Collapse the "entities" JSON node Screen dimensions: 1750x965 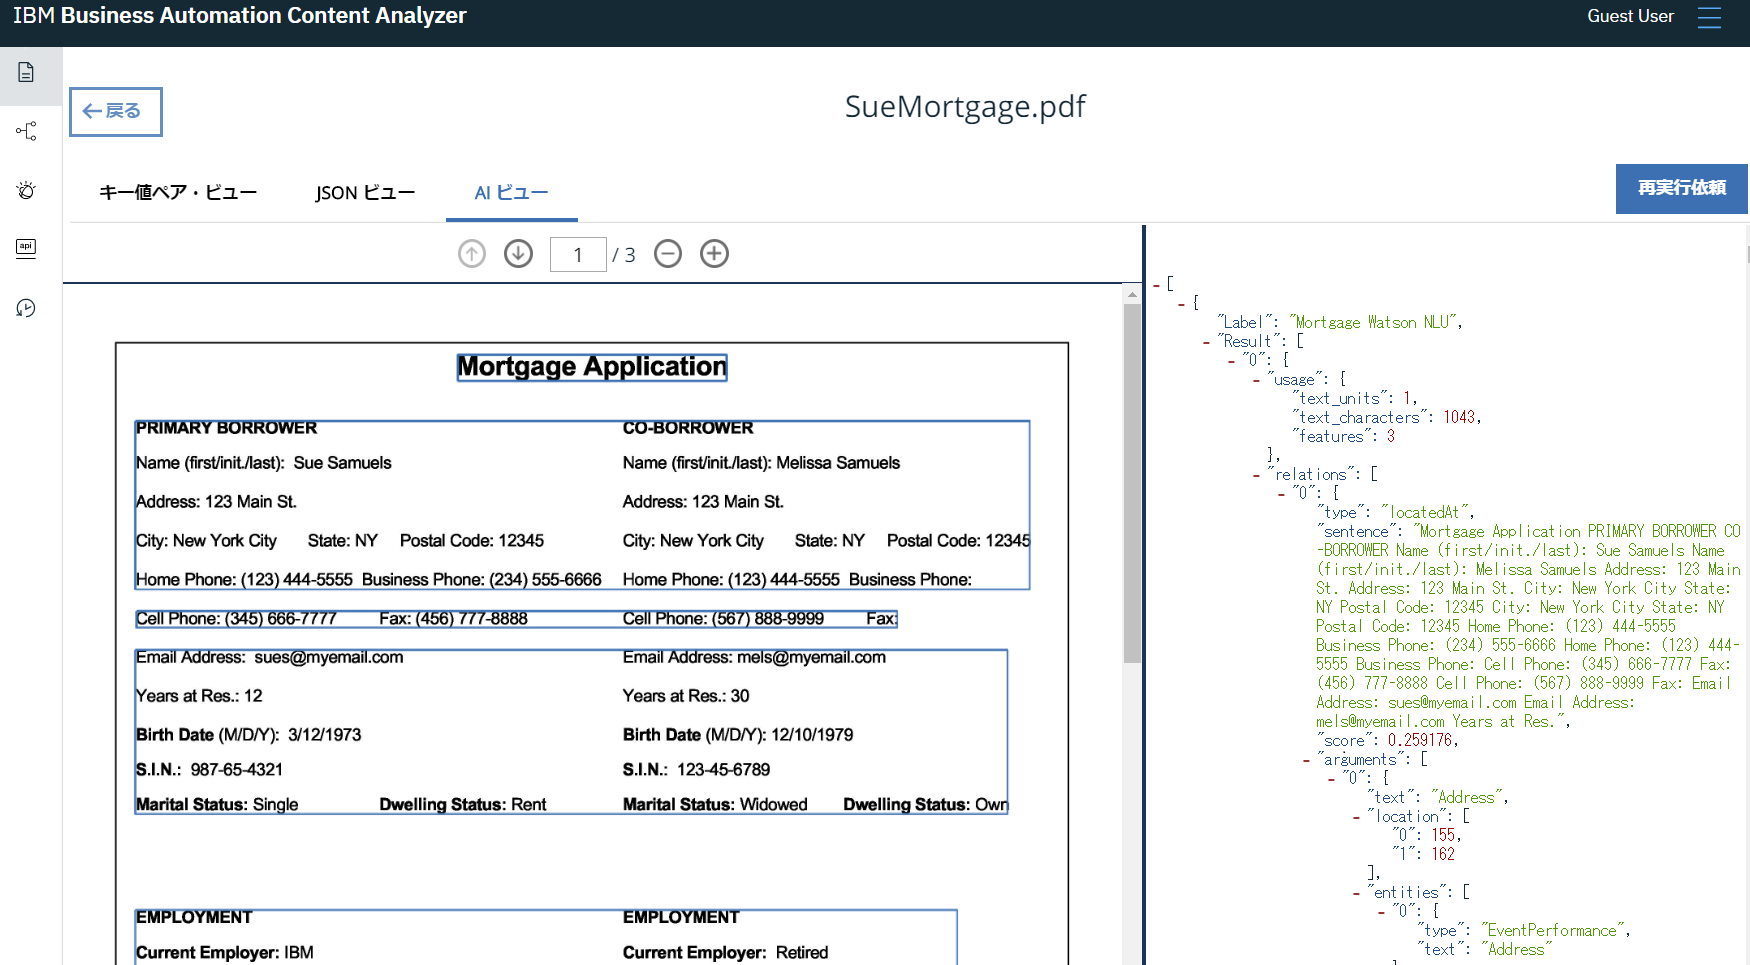point(1357,893)
